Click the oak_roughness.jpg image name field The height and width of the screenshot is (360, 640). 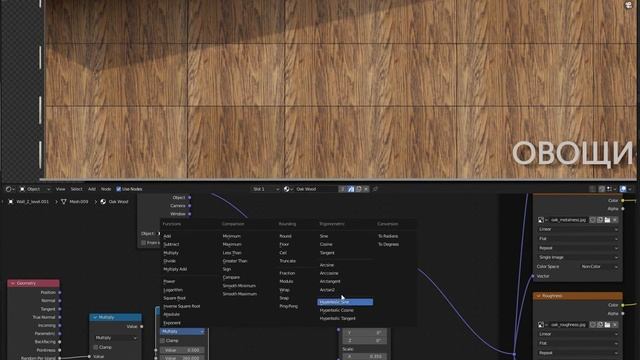point(569,325)
